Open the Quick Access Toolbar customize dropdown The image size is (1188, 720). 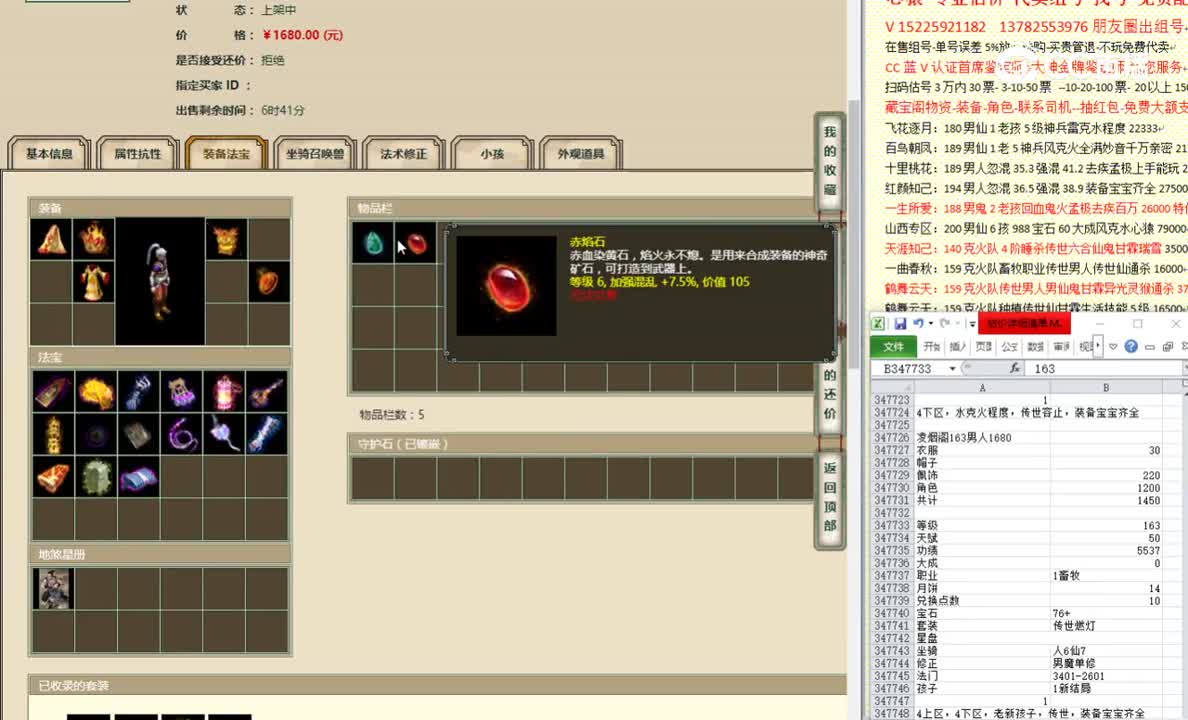point(972,322)
